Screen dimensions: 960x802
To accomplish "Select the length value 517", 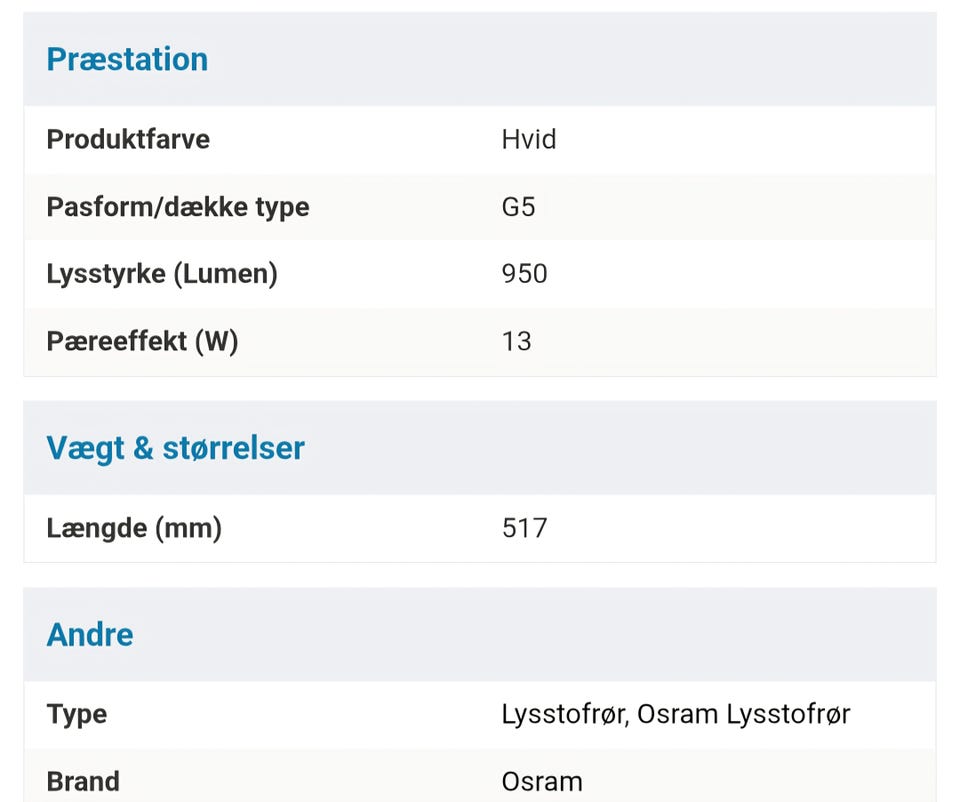I will coord(525,527).
